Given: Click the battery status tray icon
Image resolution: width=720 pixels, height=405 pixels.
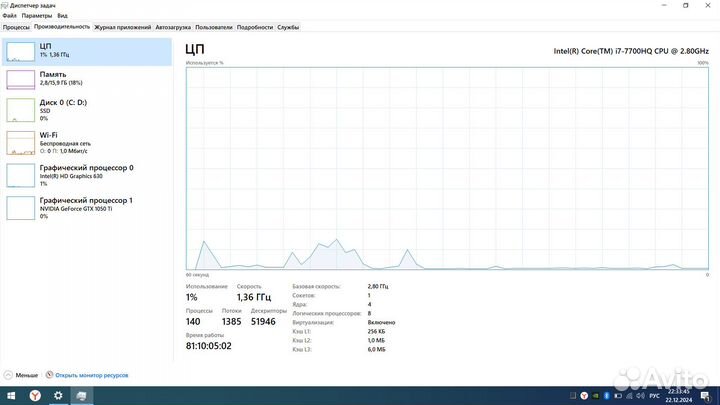Looking at the screenshot, I should point(618,396).
